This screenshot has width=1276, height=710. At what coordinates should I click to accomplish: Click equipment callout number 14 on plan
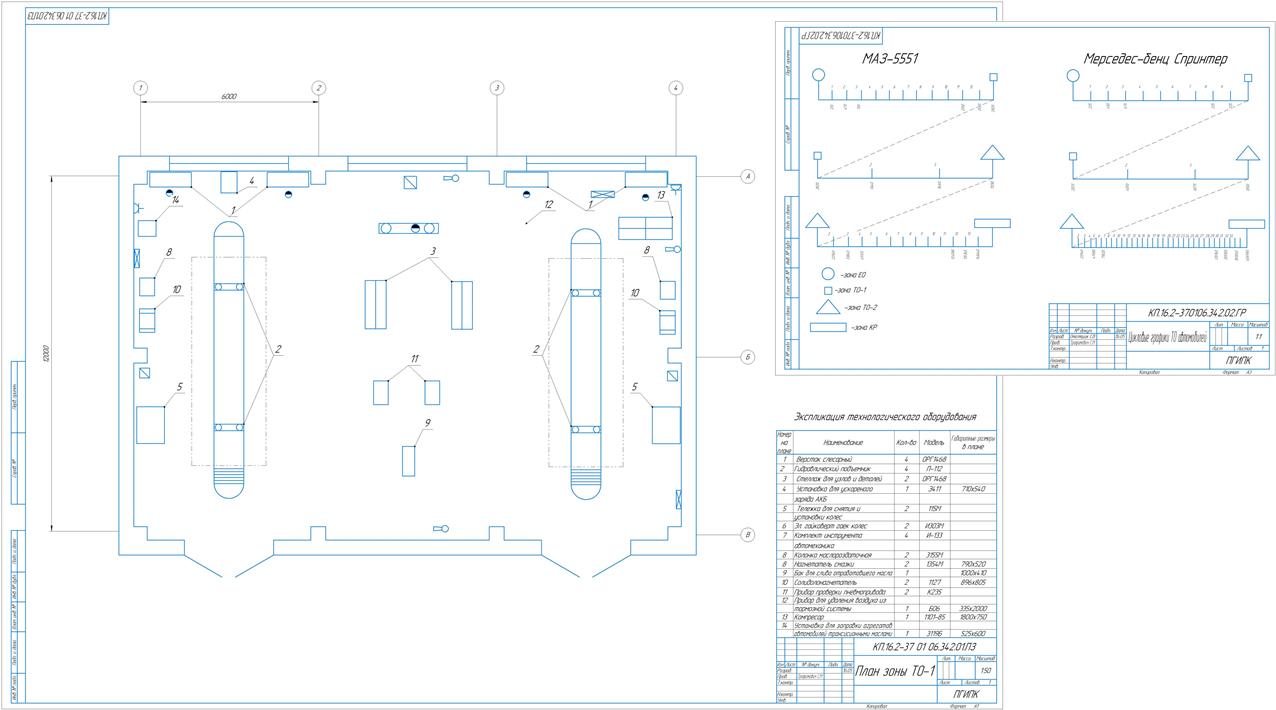(x=175, y=200)
